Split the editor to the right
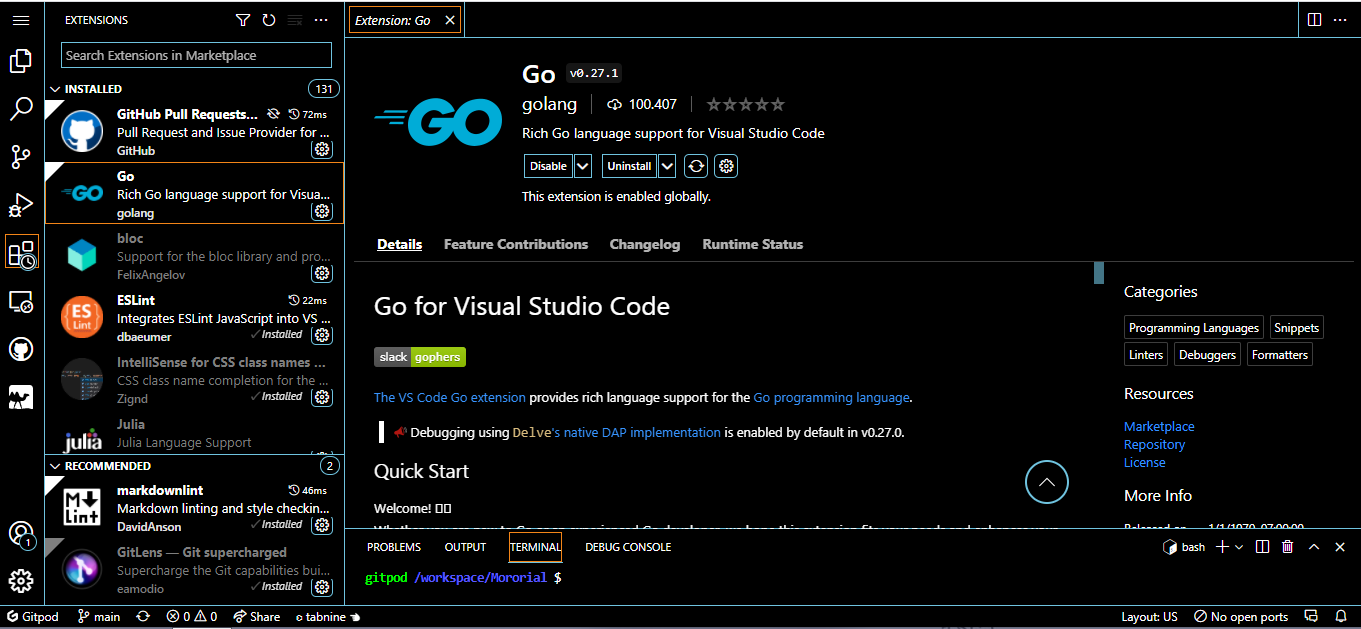The image size is (1361, 629). tap(1315, 20)
